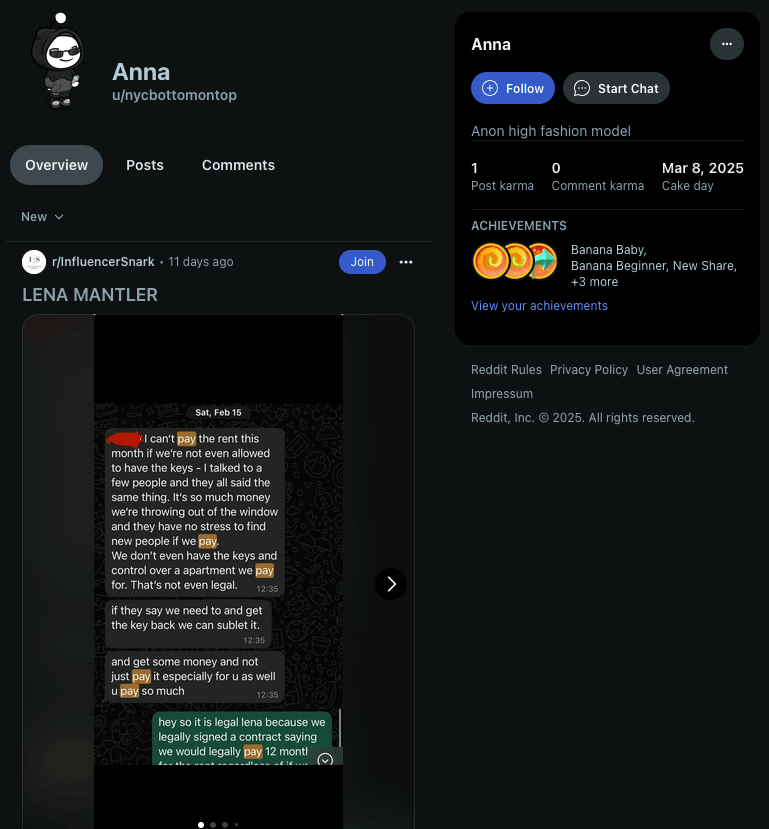Start a chat with Anna
The image size is (769, 829).
click(616, 88)
